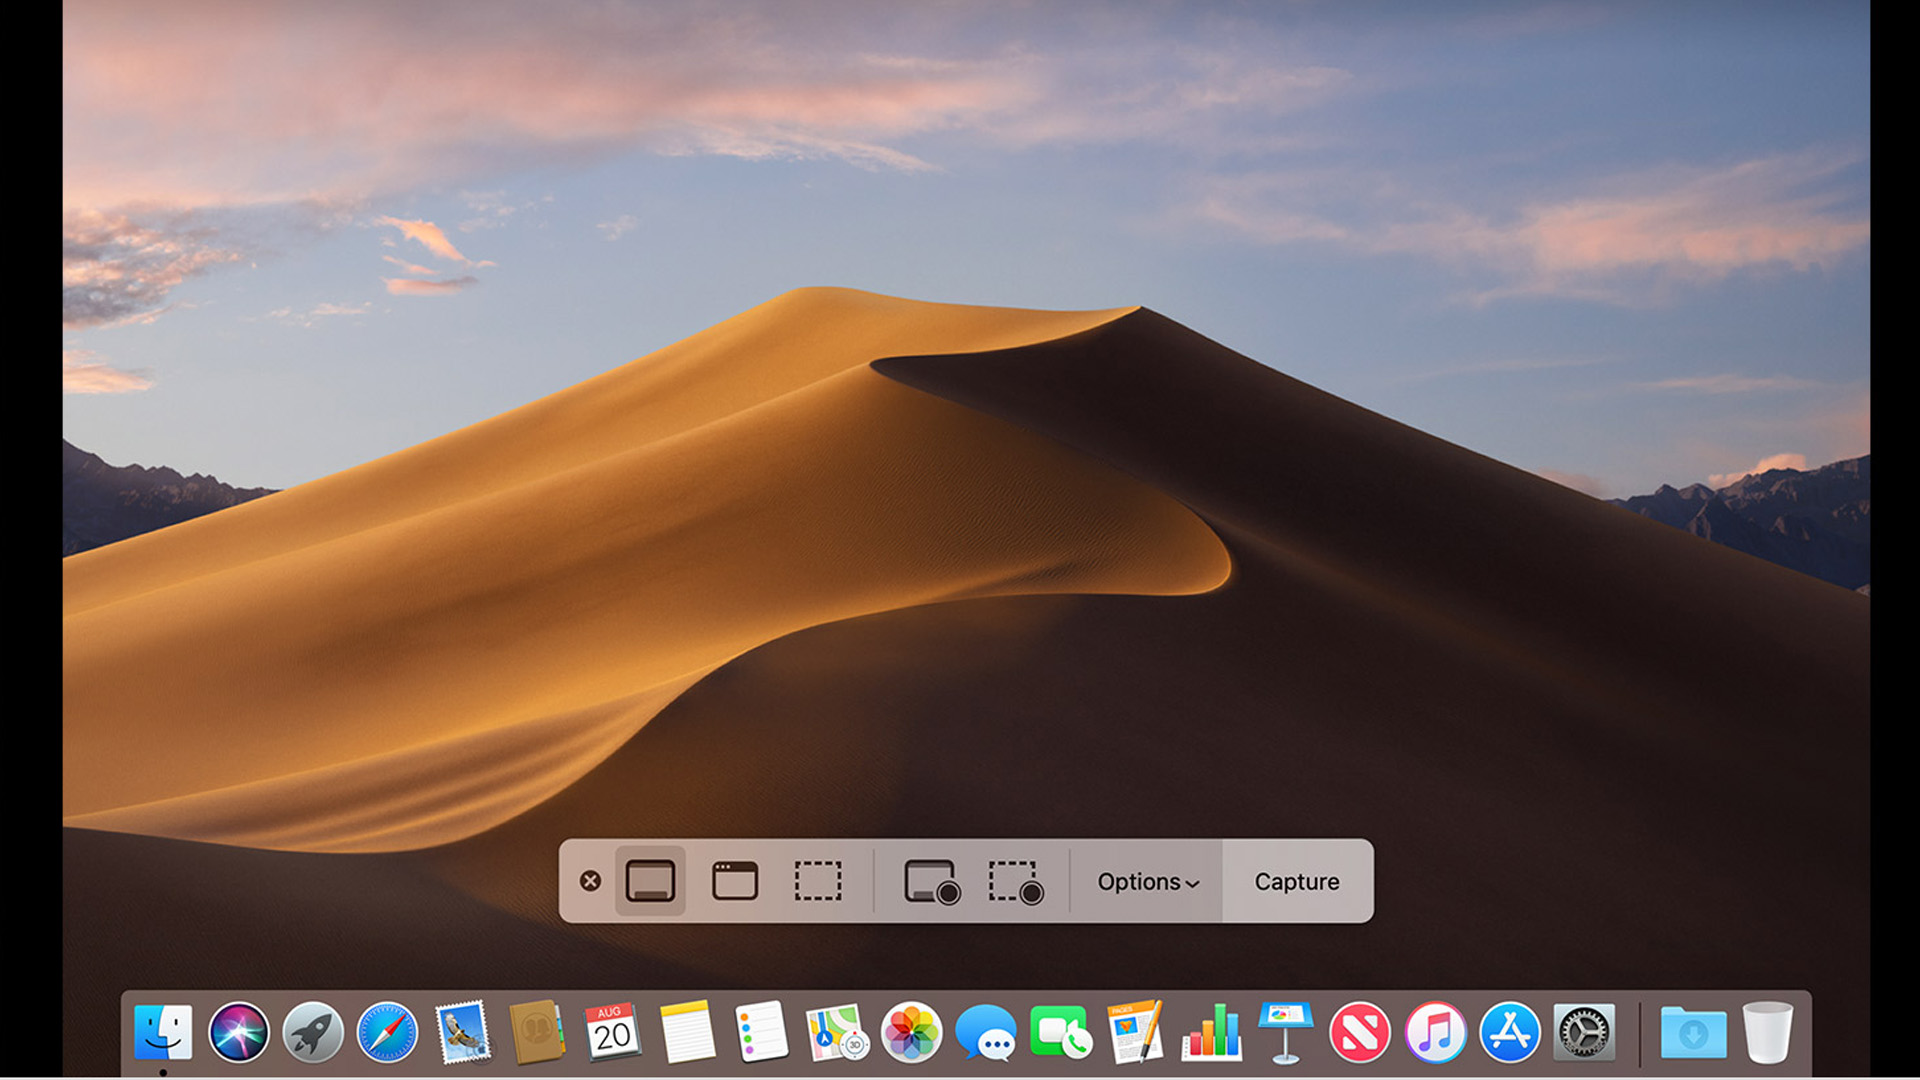Open System Preferences gear icon
The height and width of the screenshot is (1080, 1920).
click(x=1585, y=1032)
